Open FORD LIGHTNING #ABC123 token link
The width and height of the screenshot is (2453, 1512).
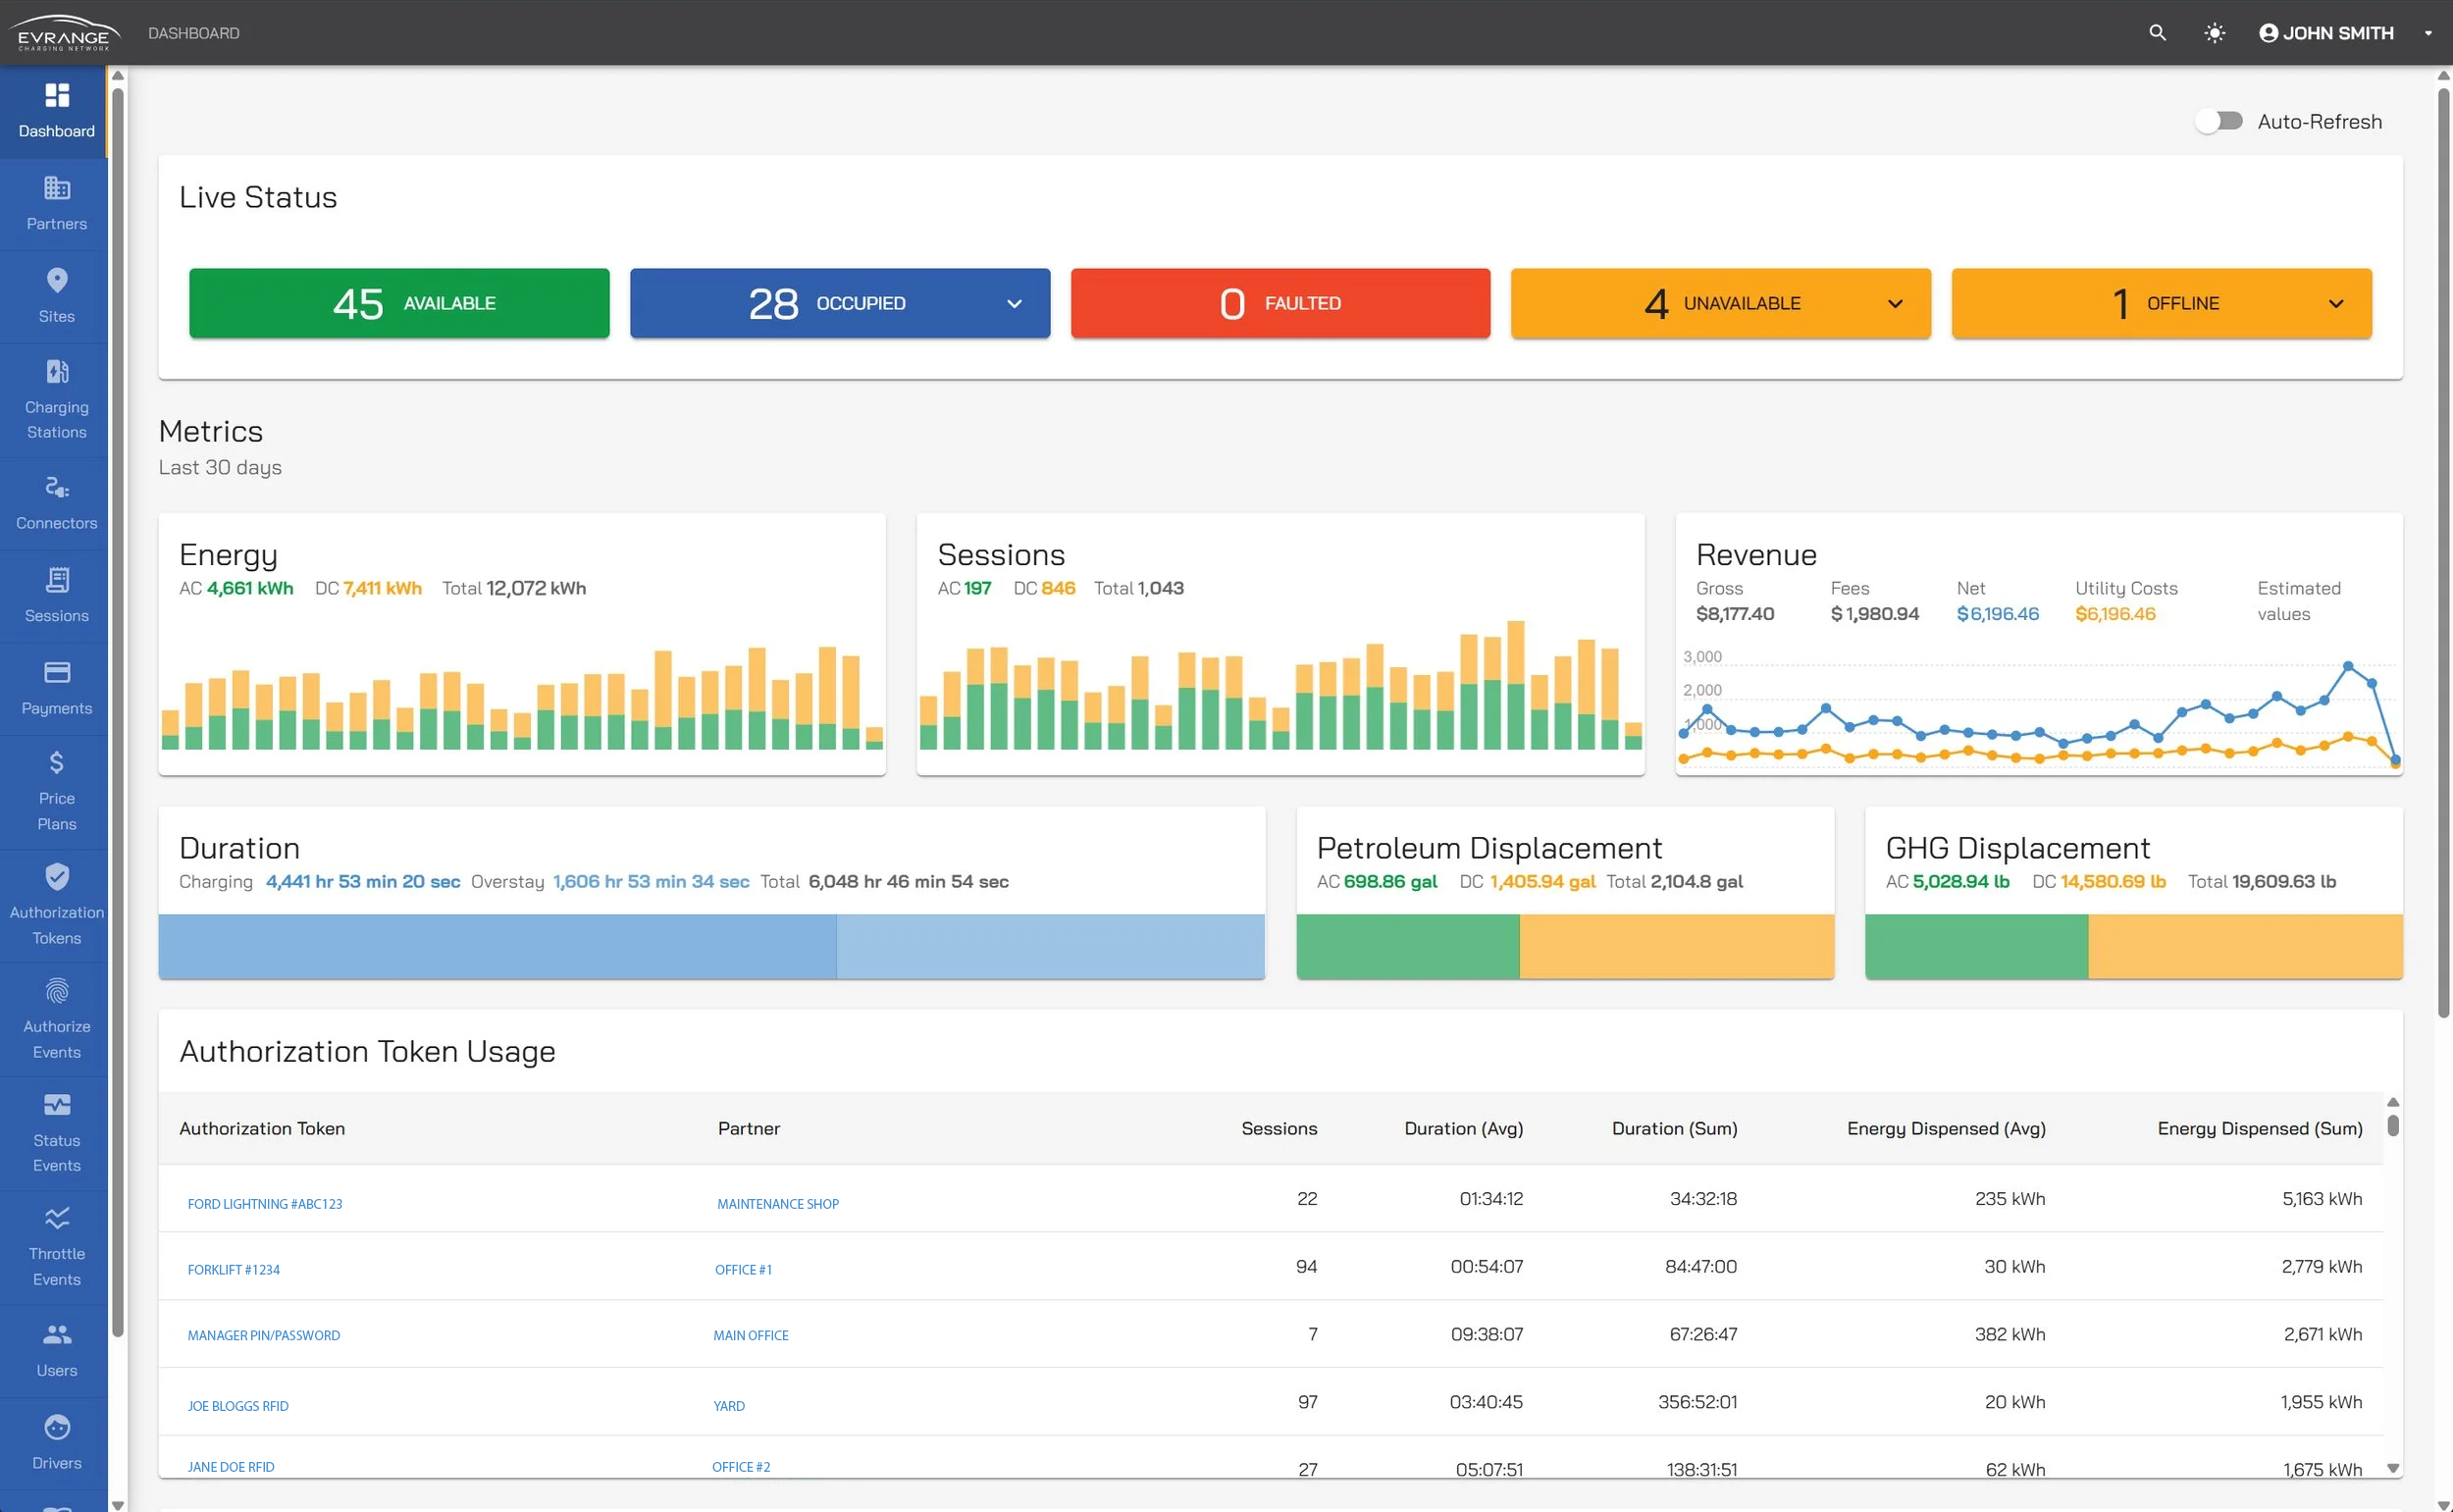tap(265, 1204)
